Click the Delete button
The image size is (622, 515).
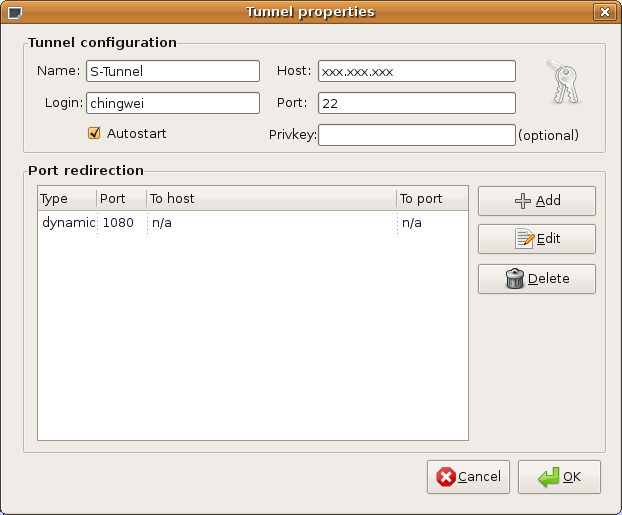(537, 279)
